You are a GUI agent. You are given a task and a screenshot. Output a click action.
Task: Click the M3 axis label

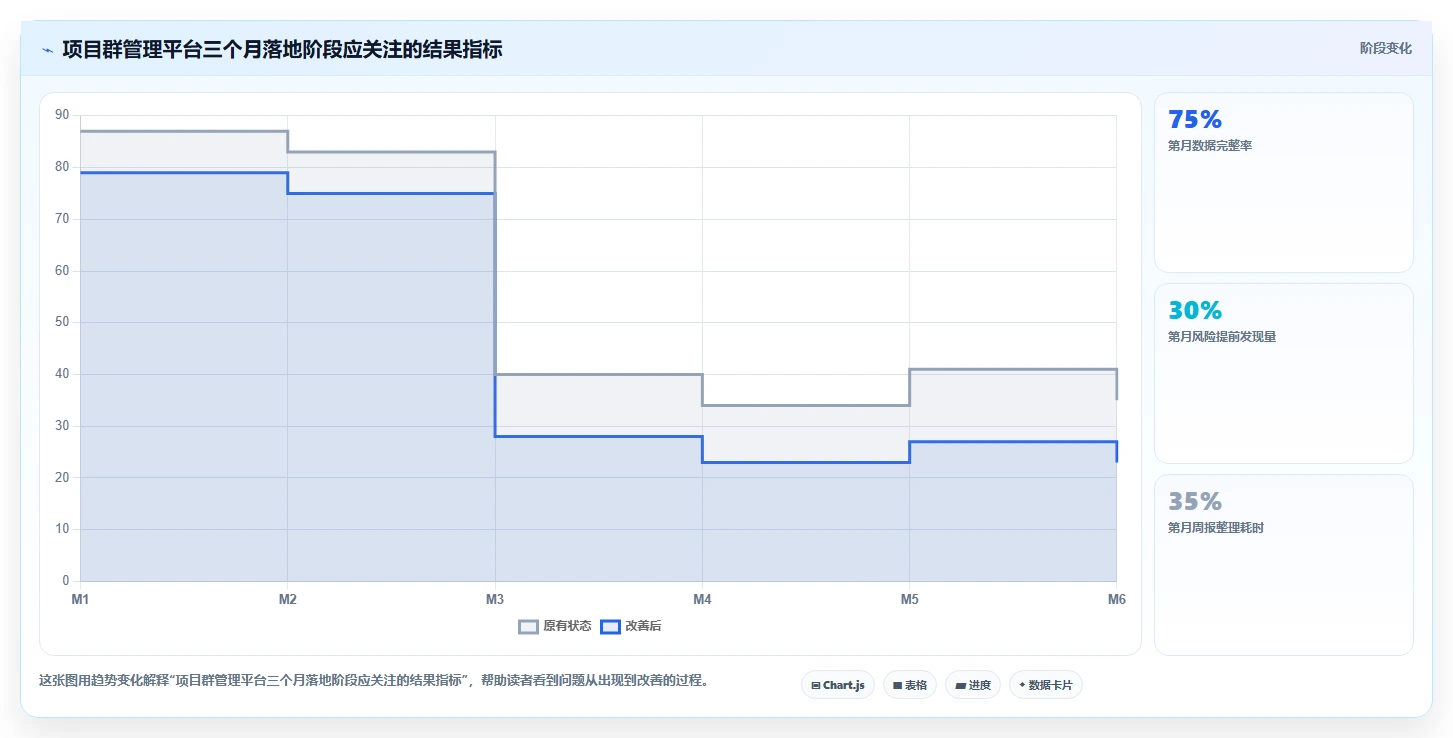[x=495, y=599]
